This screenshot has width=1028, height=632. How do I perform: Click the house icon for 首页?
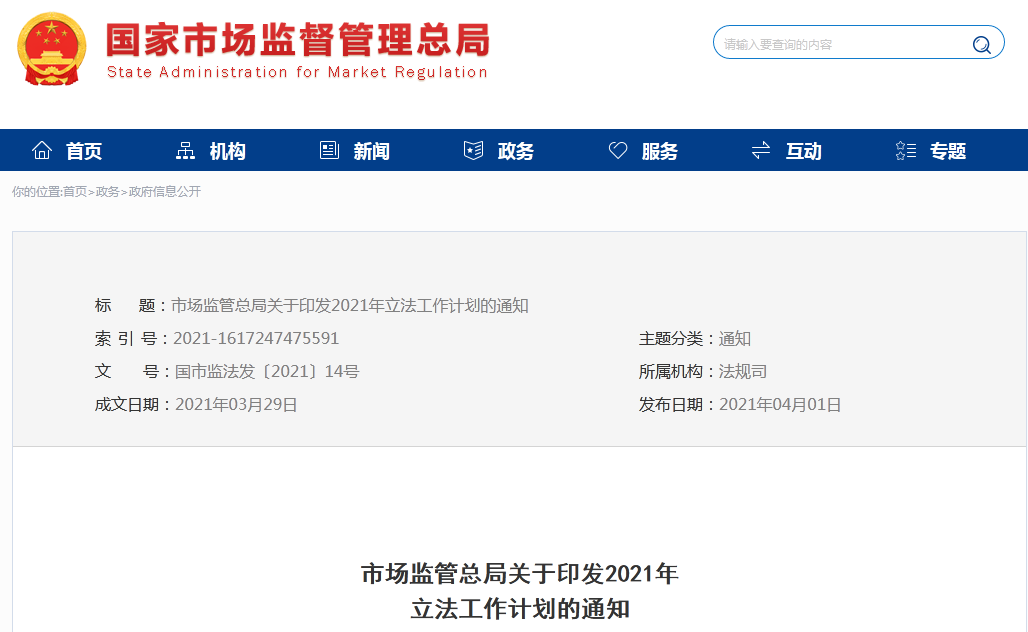[42, 151]
